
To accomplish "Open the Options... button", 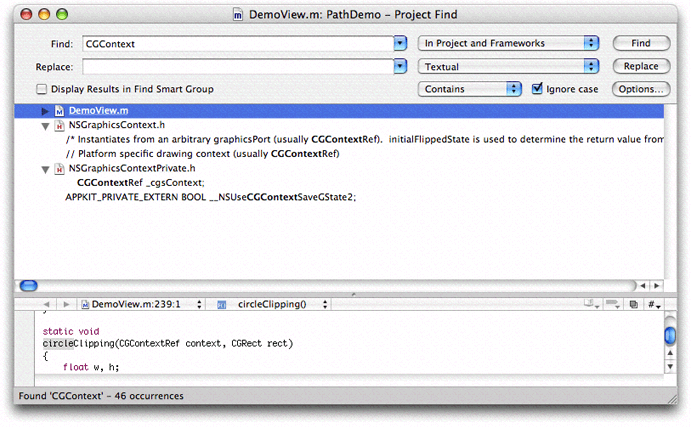I will tap(641, 89).
